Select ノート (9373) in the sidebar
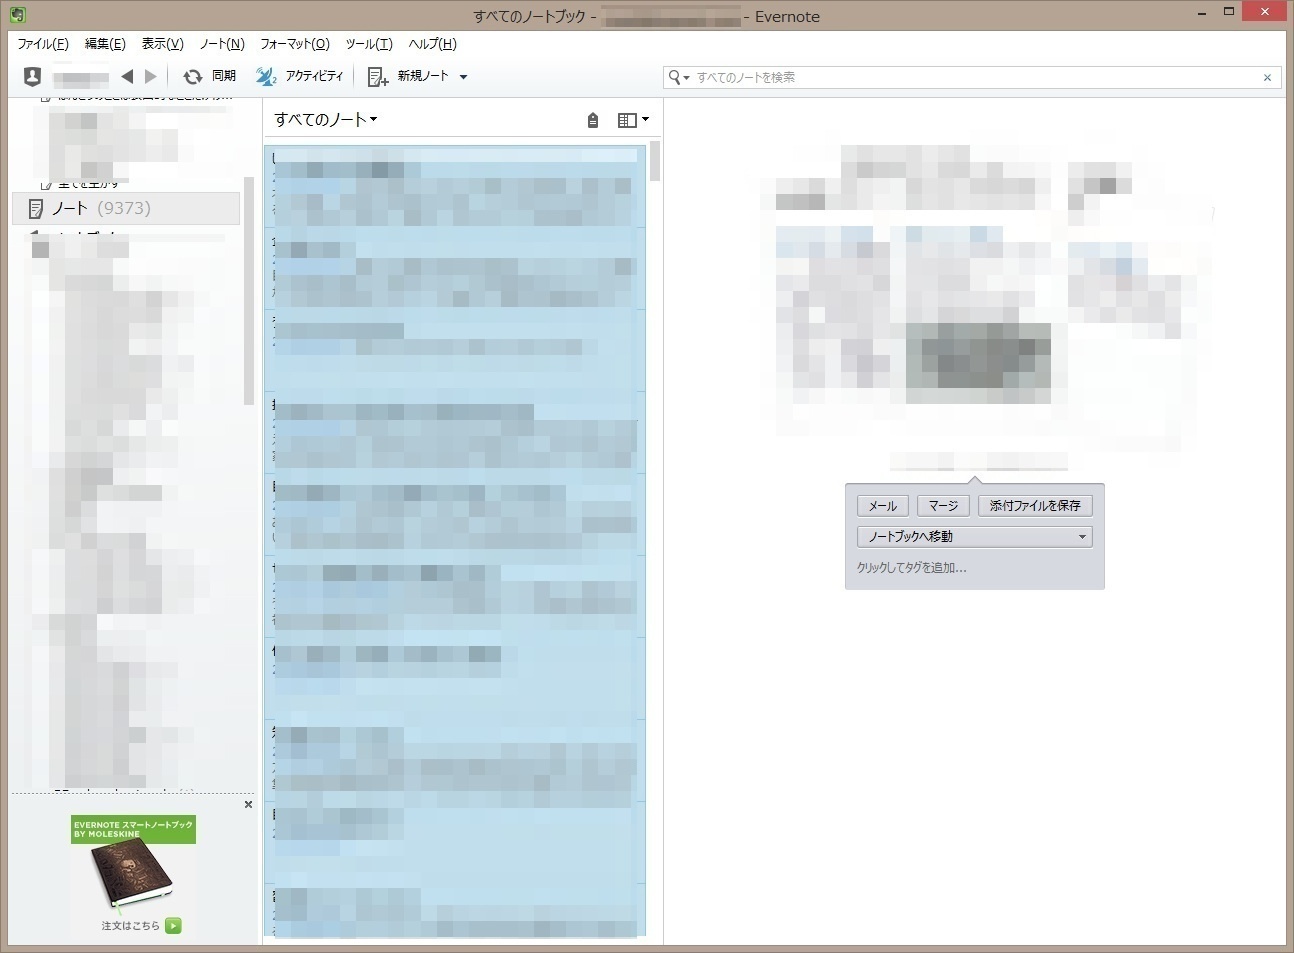1294x953 pixels. tap(126, 208)
